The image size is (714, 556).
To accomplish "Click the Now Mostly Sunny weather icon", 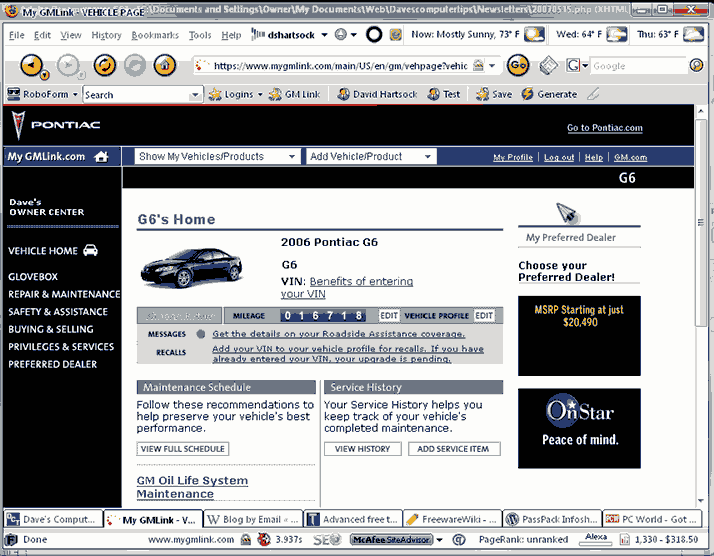I will click(x=534, y=35).
